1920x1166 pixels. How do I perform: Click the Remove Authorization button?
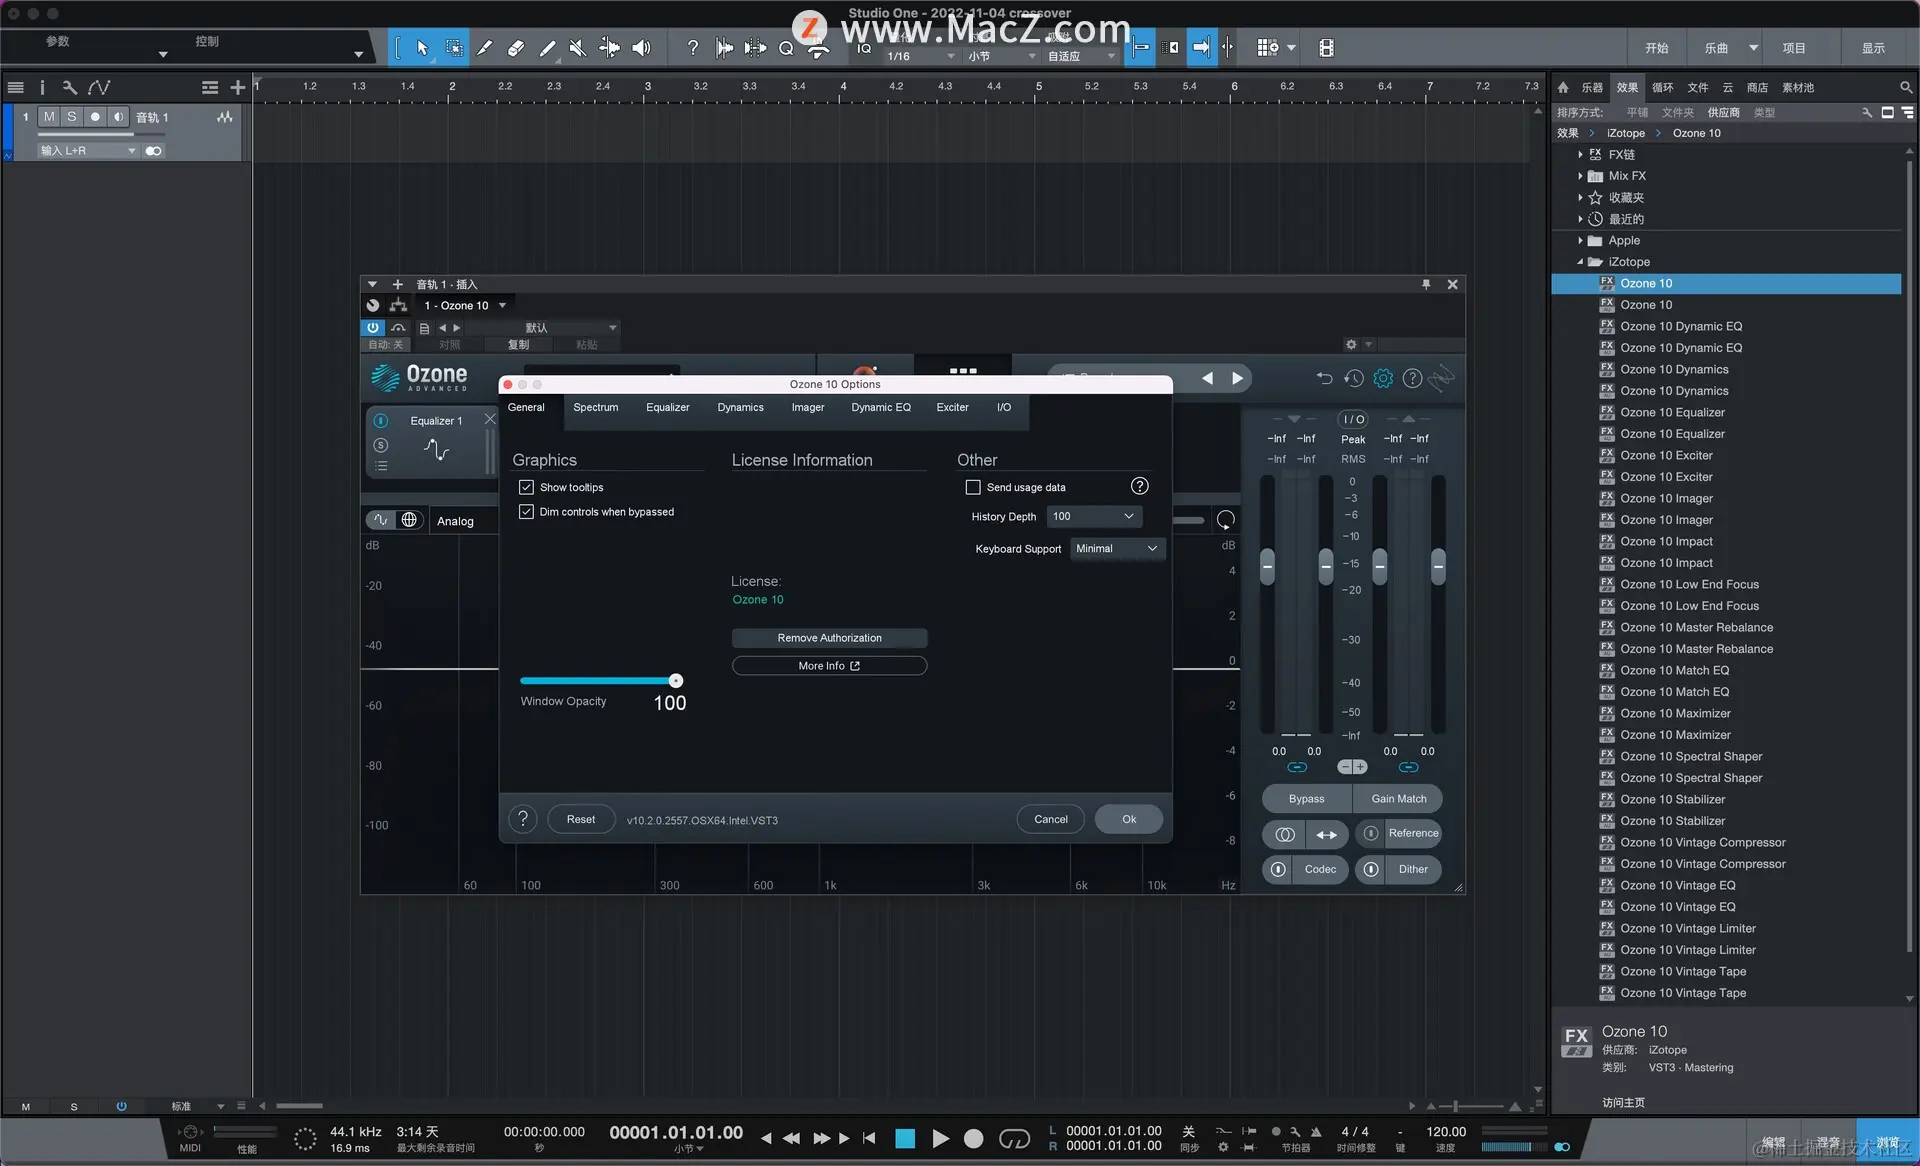tap(829, 638)
